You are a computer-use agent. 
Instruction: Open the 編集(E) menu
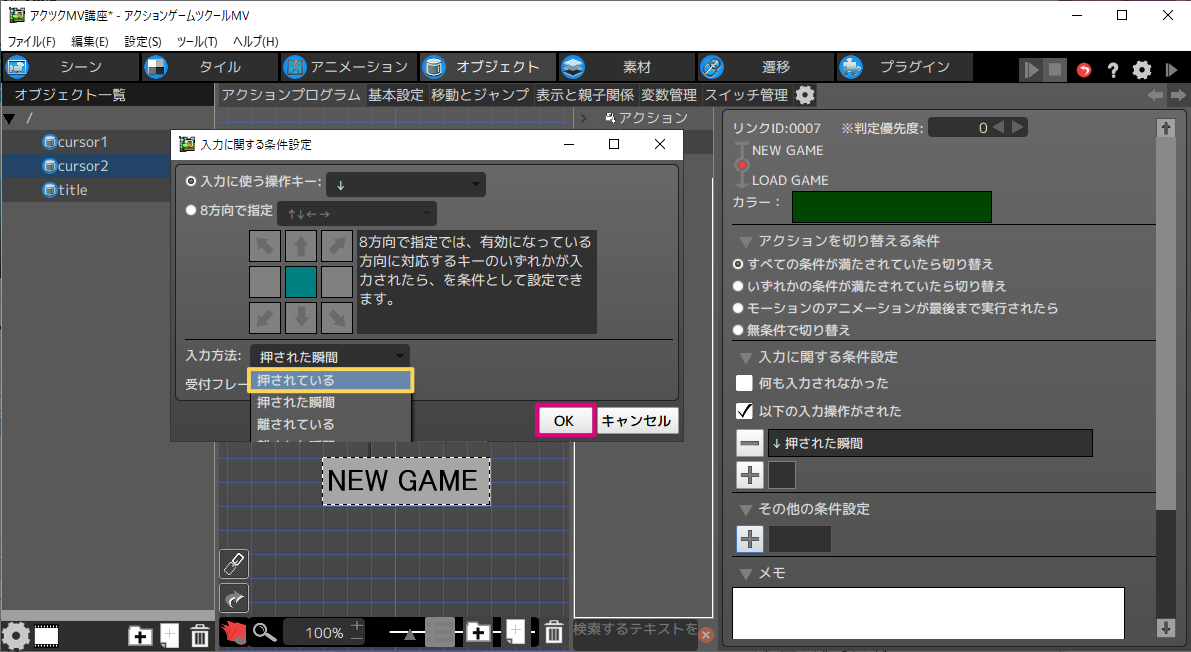[89, 41]
